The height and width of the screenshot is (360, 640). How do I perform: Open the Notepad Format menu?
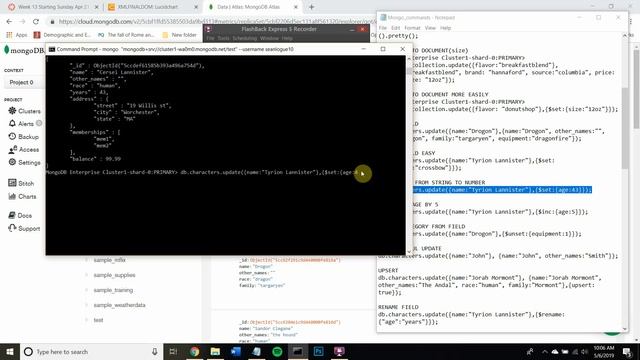tap(412, 28)
